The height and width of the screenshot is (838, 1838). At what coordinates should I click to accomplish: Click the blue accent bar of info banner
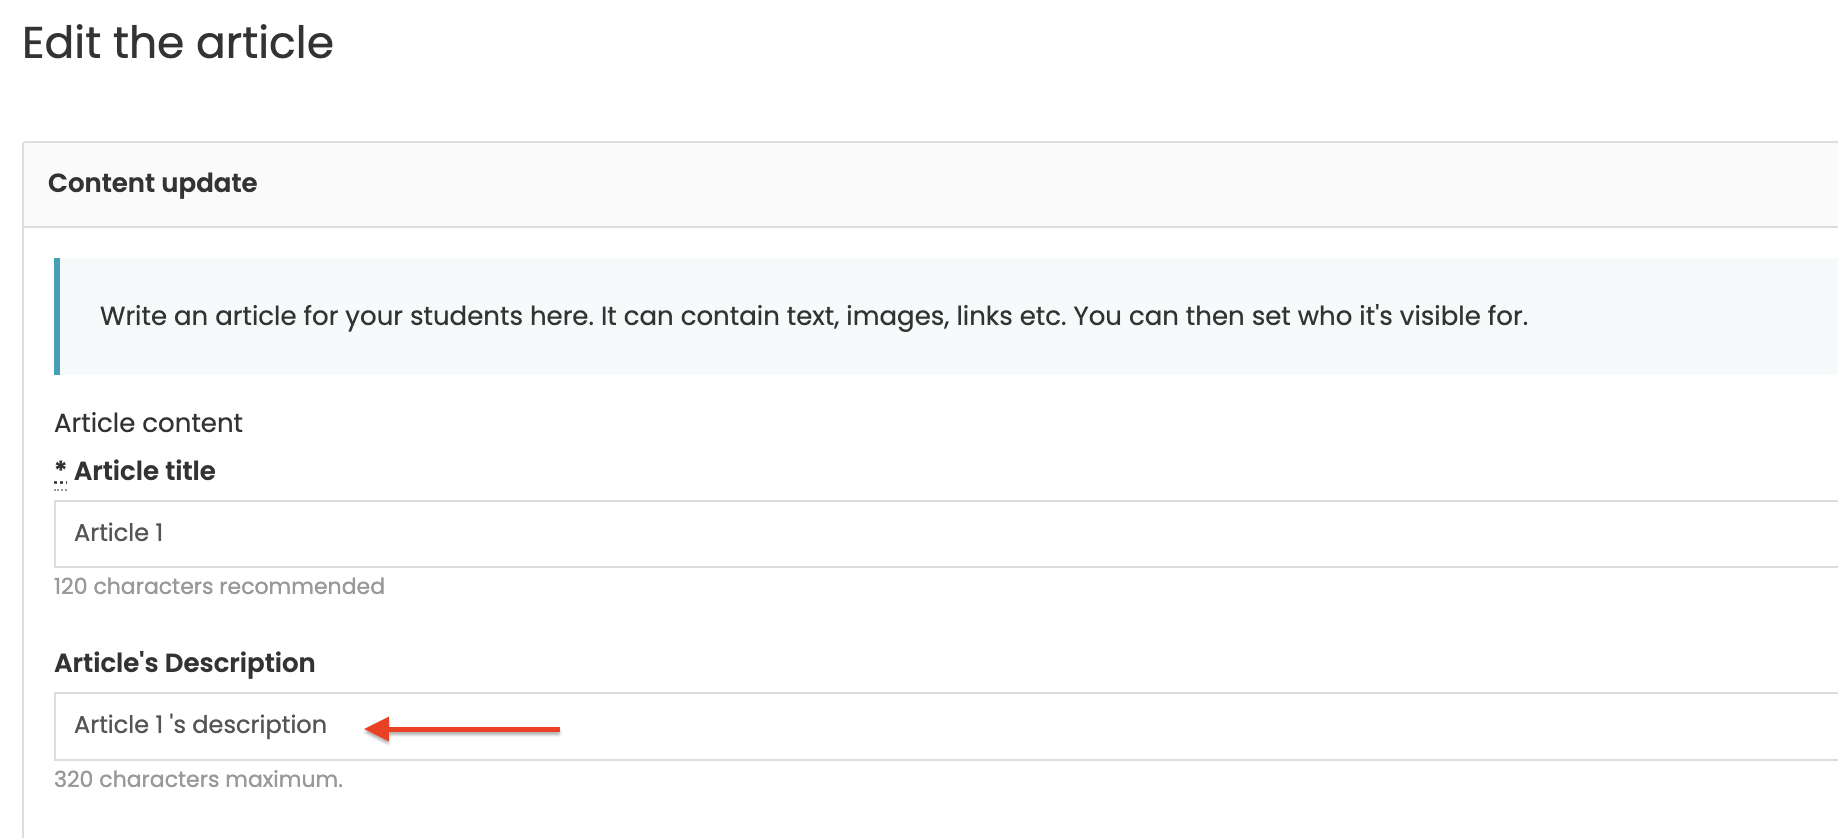[57, 316]
